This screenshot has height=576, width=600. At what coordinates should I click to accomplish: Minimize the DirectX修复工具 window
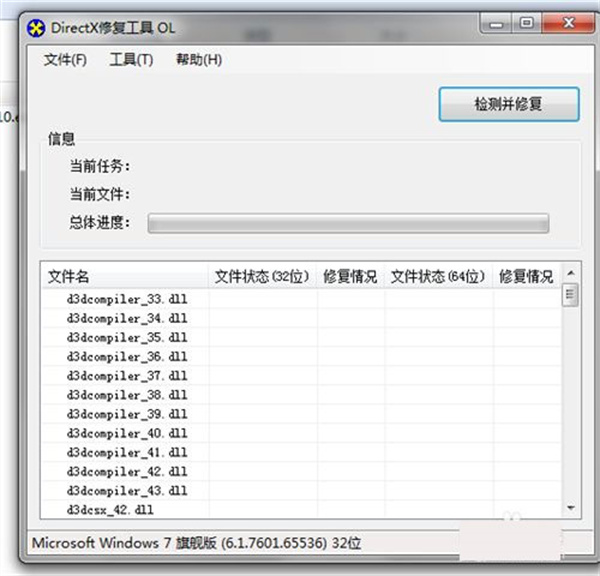(x=496, y=24)
